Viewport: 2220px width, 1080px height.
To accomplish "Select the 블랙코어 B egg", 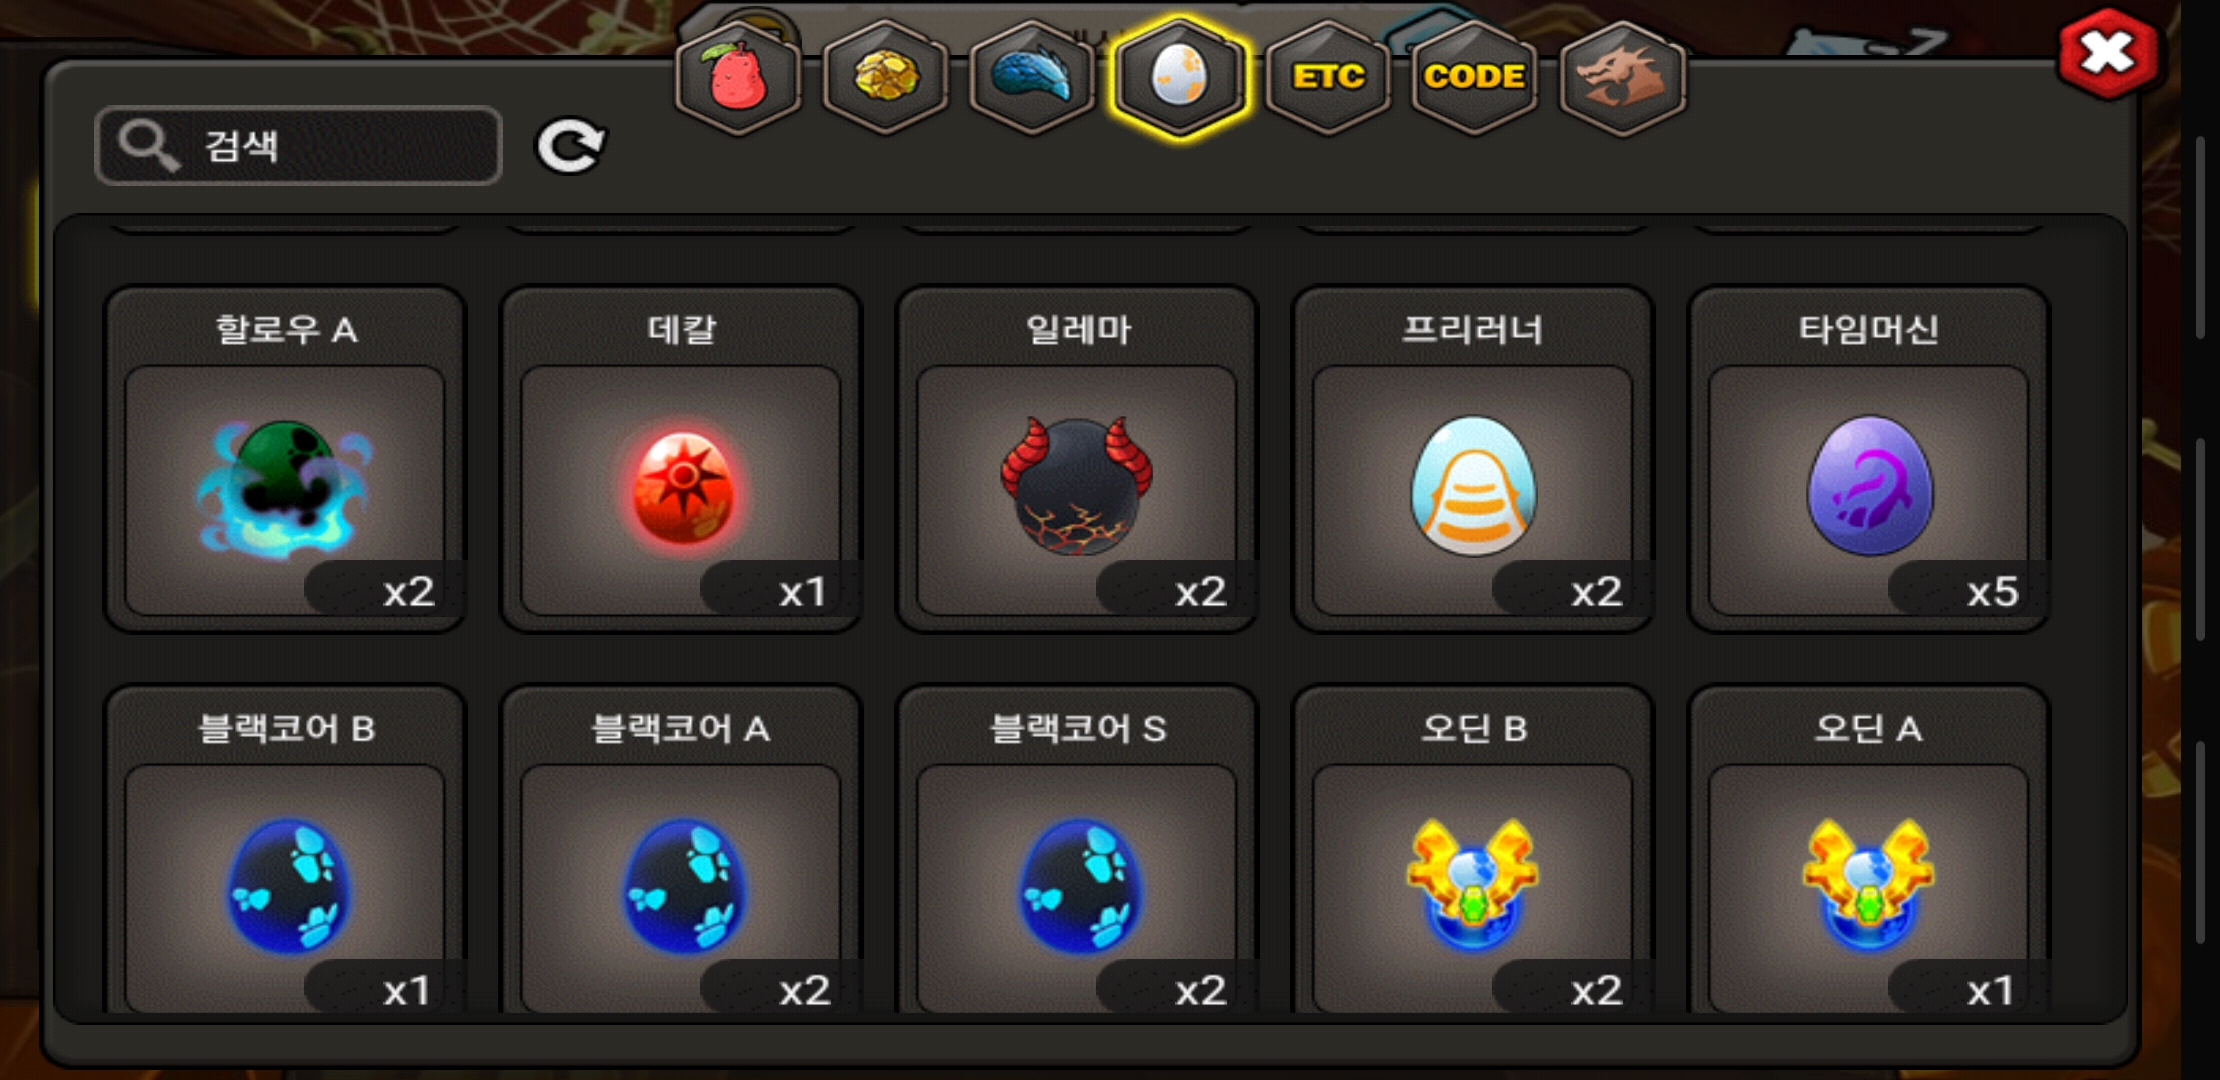I will pos(285,850).
